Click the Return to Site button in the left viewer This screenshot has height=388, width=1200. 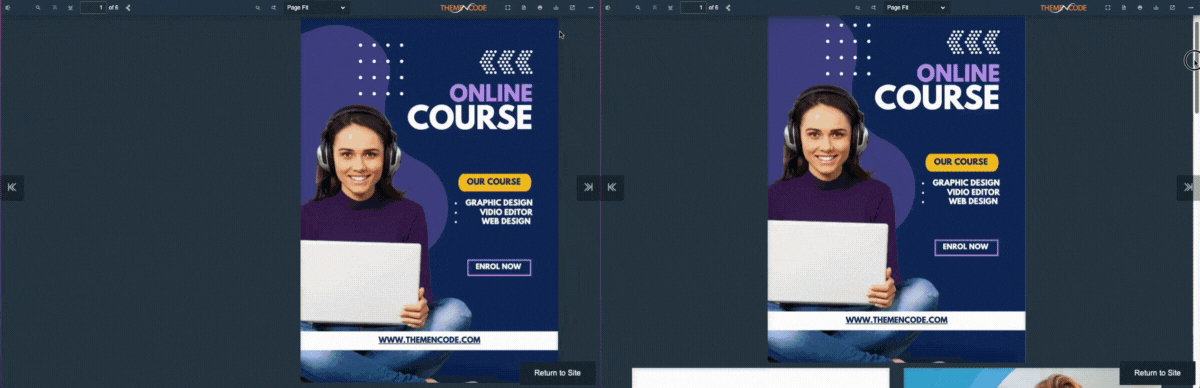click(557, 373)
